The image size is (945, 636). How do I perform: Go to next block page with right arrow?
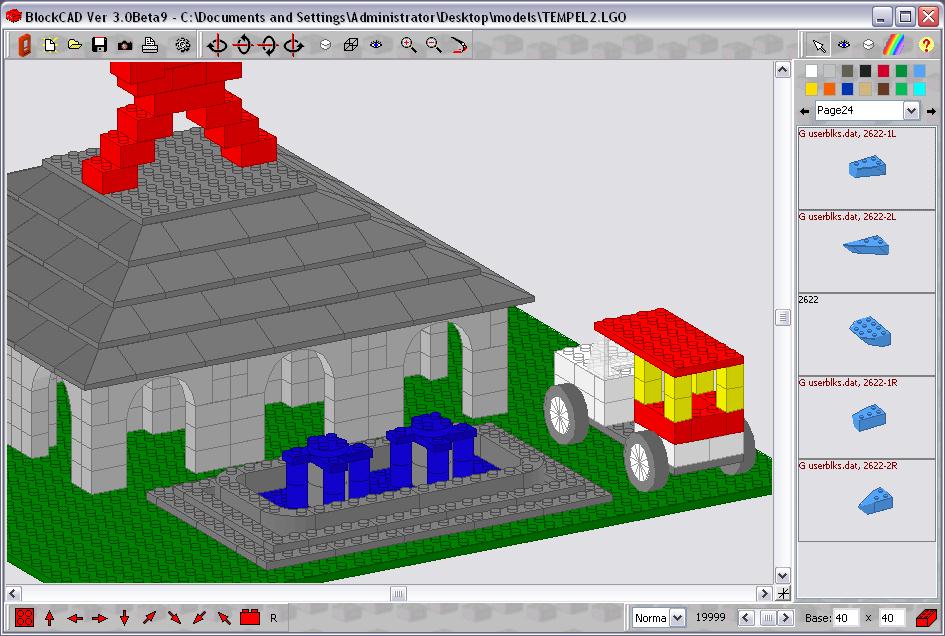(x=931, y=112)
